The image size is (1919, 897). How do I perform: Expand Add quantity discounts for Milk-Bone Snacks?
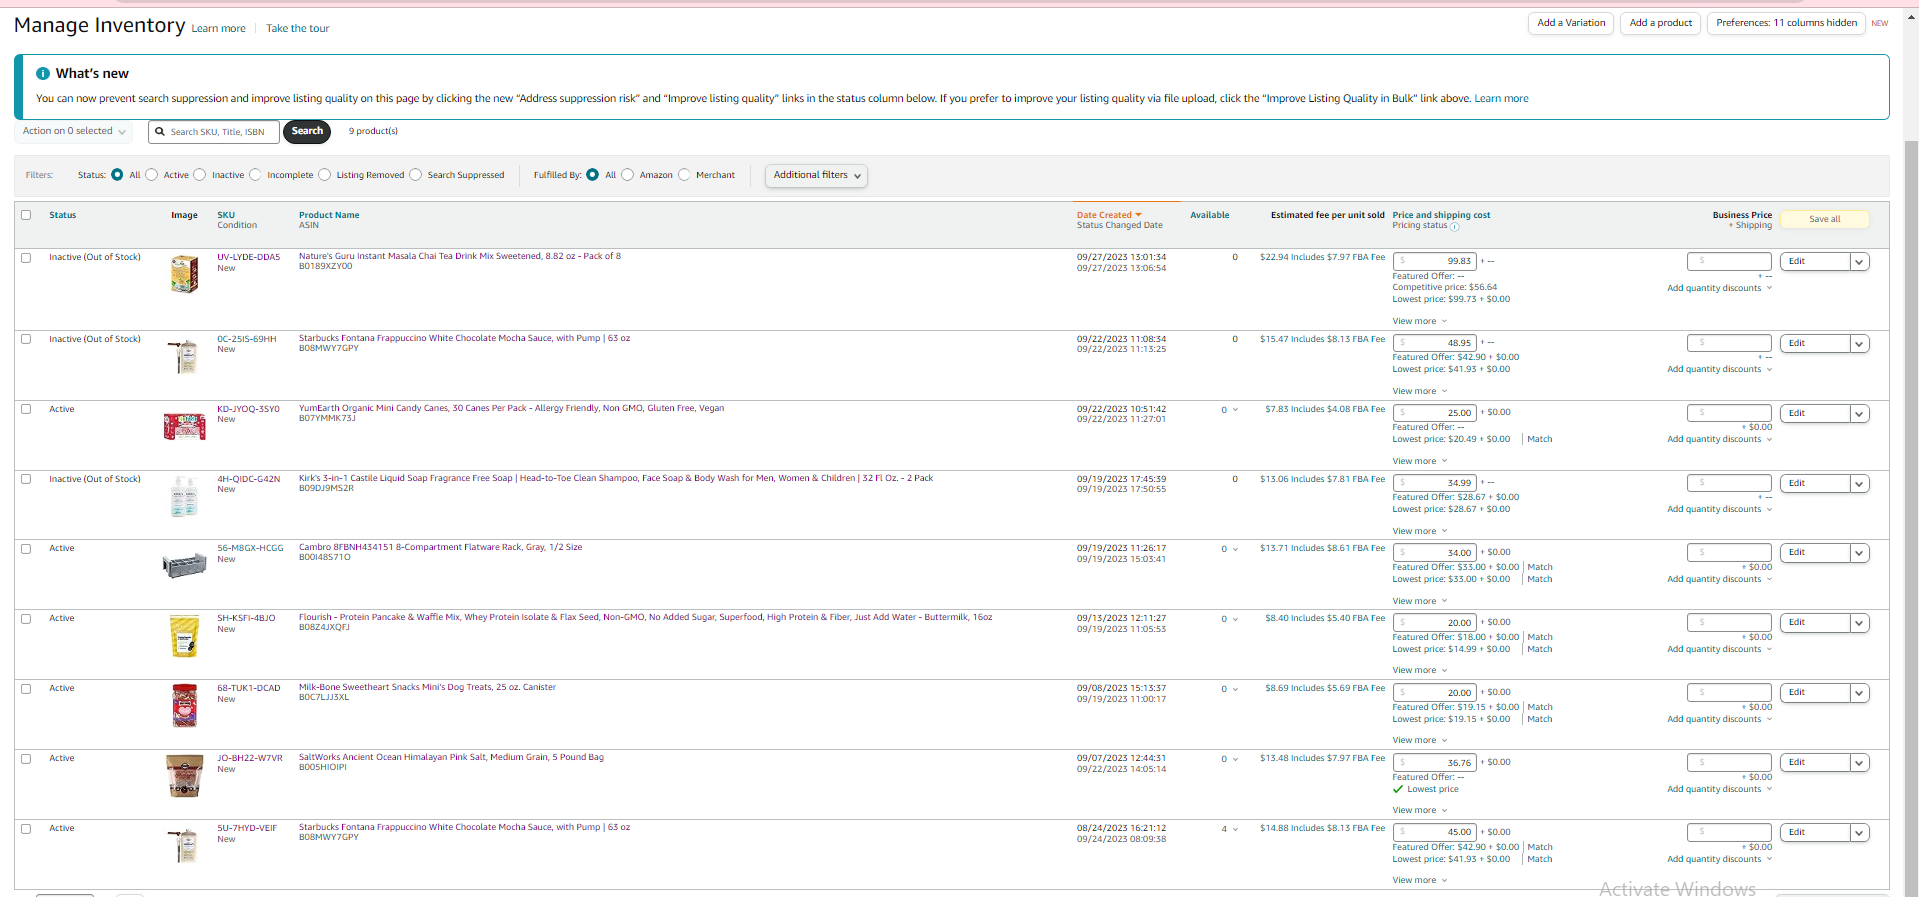[1719, 719]
